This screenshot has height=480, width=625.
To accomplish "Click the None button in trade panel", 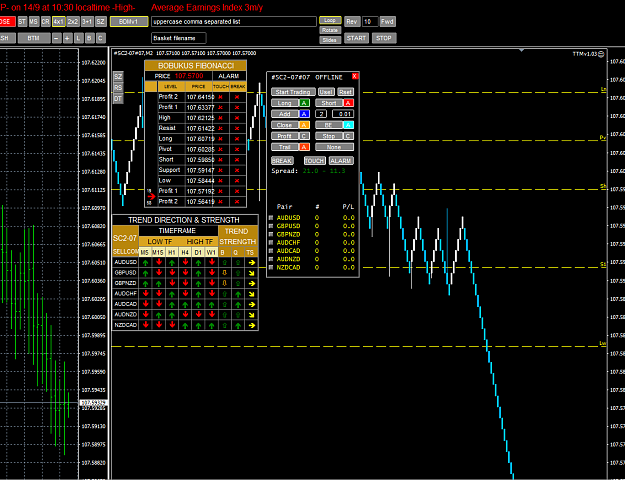I will click(334, 147).
